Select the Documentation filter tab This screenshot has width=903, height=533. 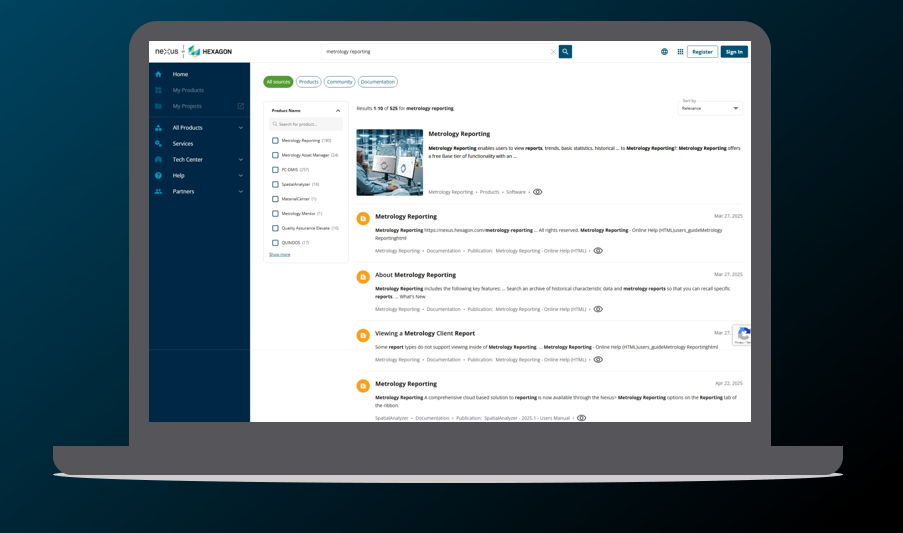[378, 82]
